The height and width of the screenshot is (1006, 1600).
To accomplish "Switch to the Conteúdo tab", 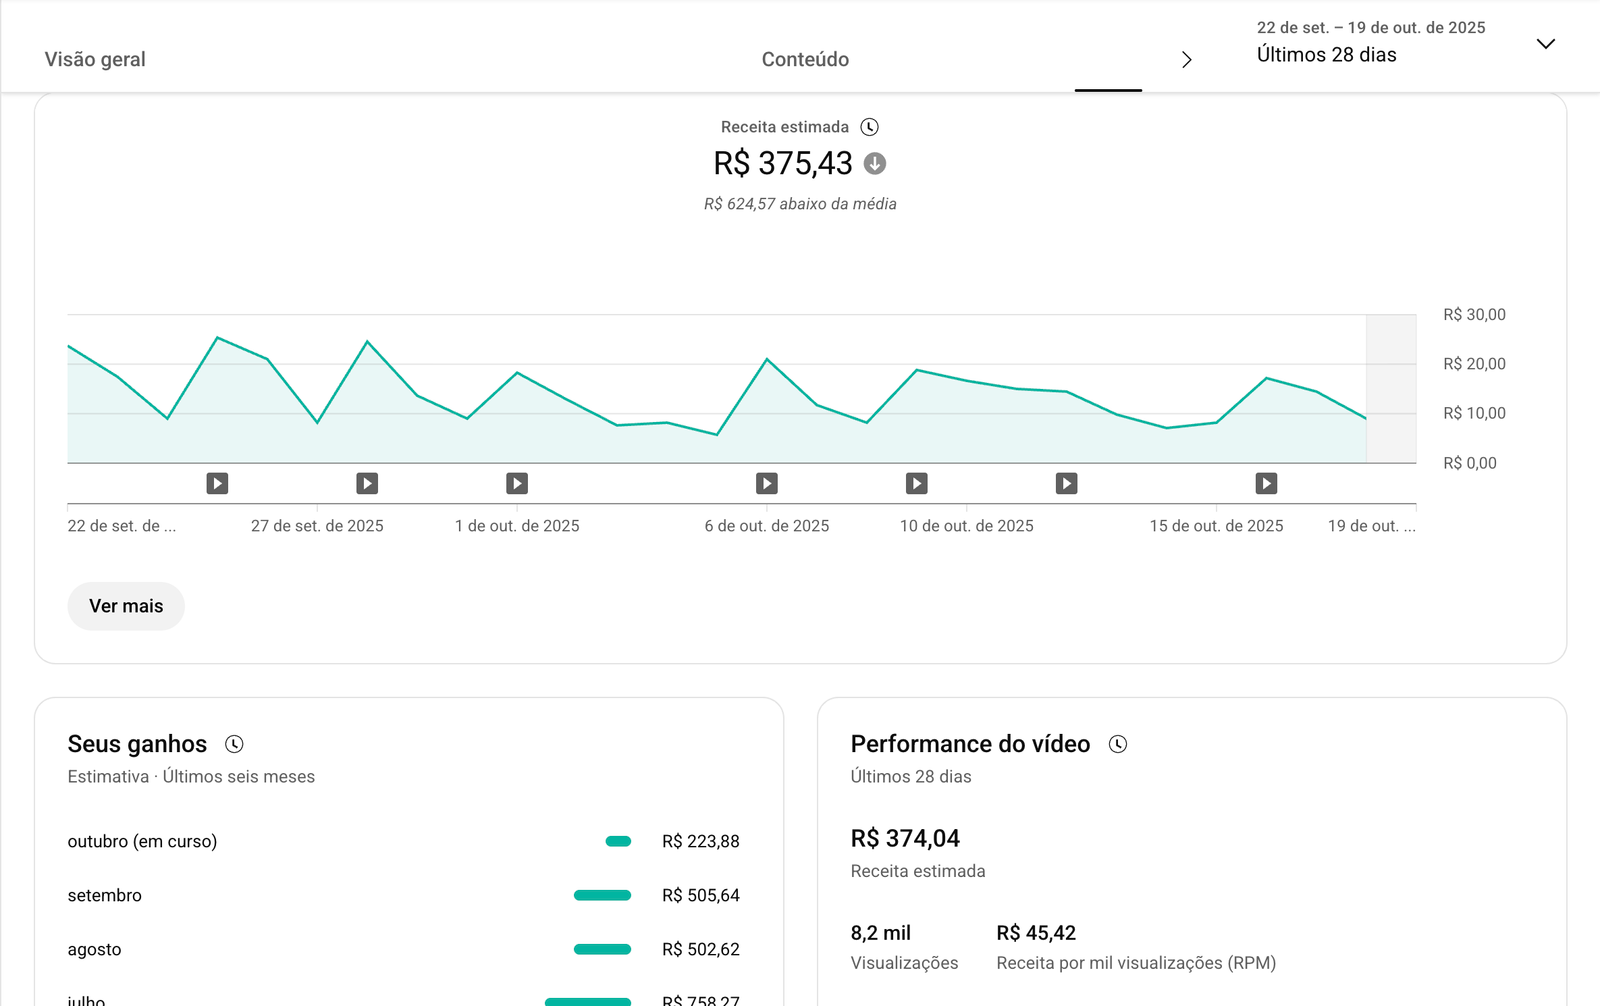I will pos(805,59).
